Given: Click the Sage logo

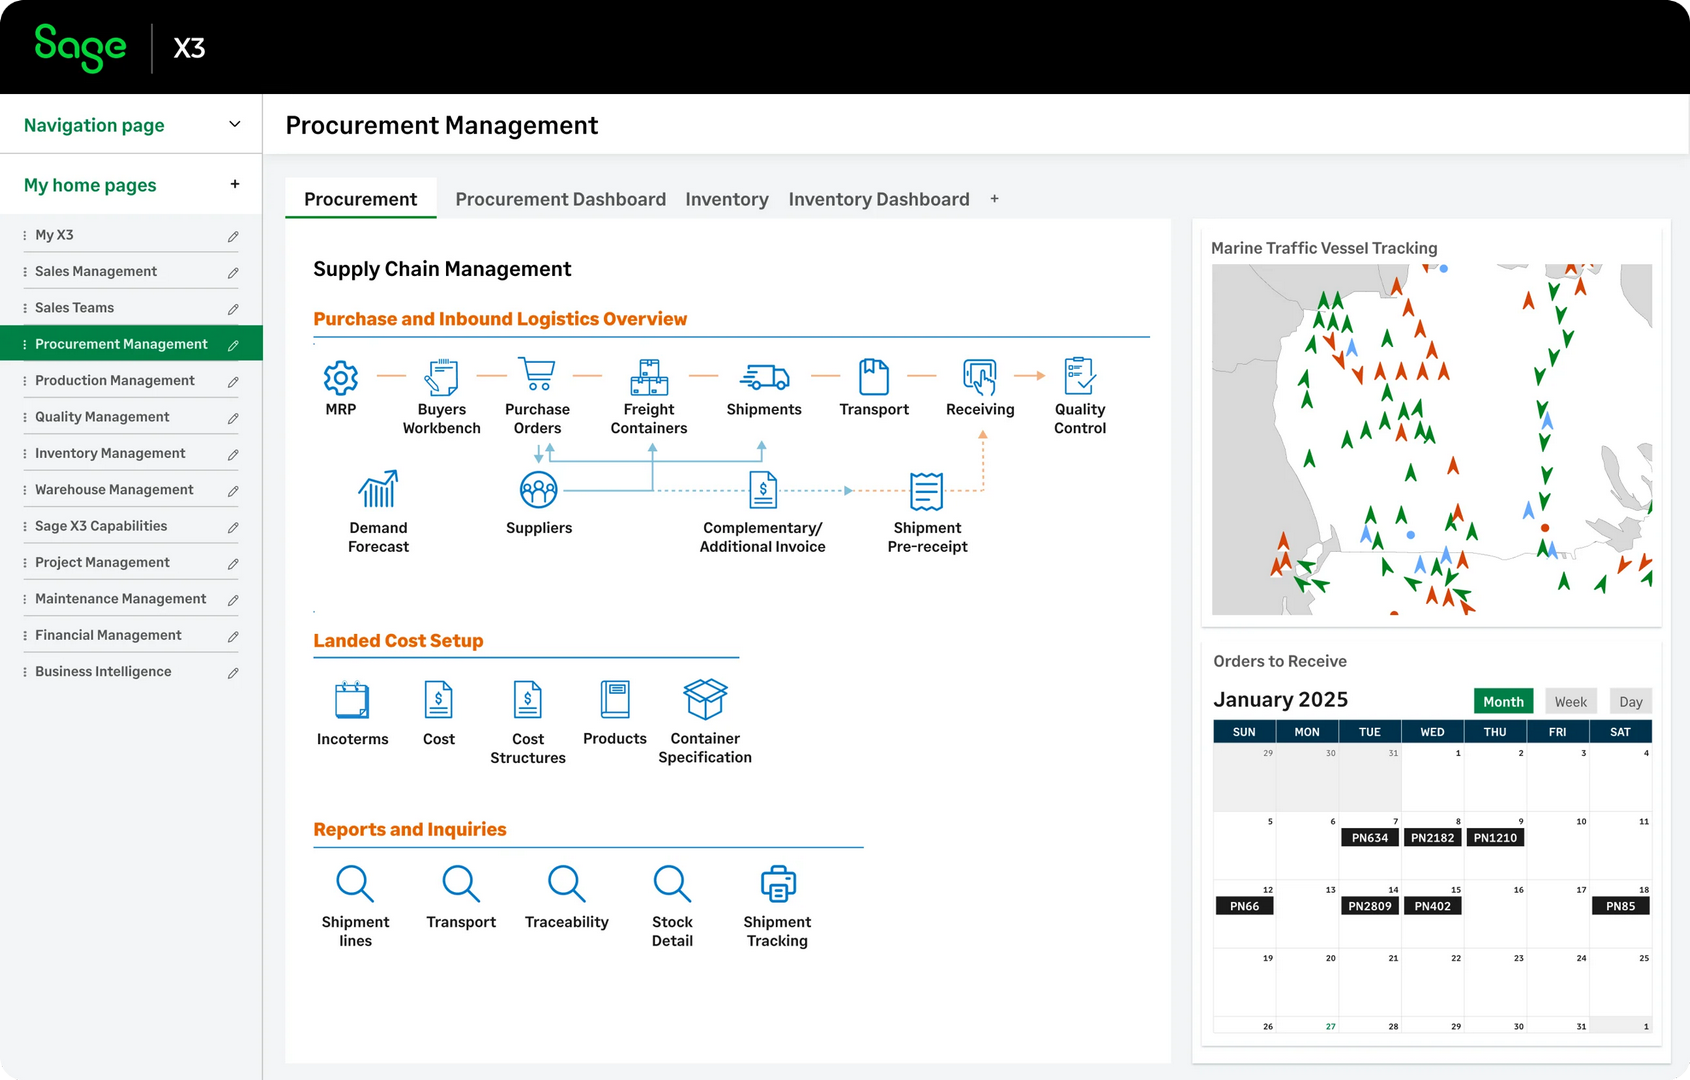Looking at the screenshot, I should pos(80,47).
